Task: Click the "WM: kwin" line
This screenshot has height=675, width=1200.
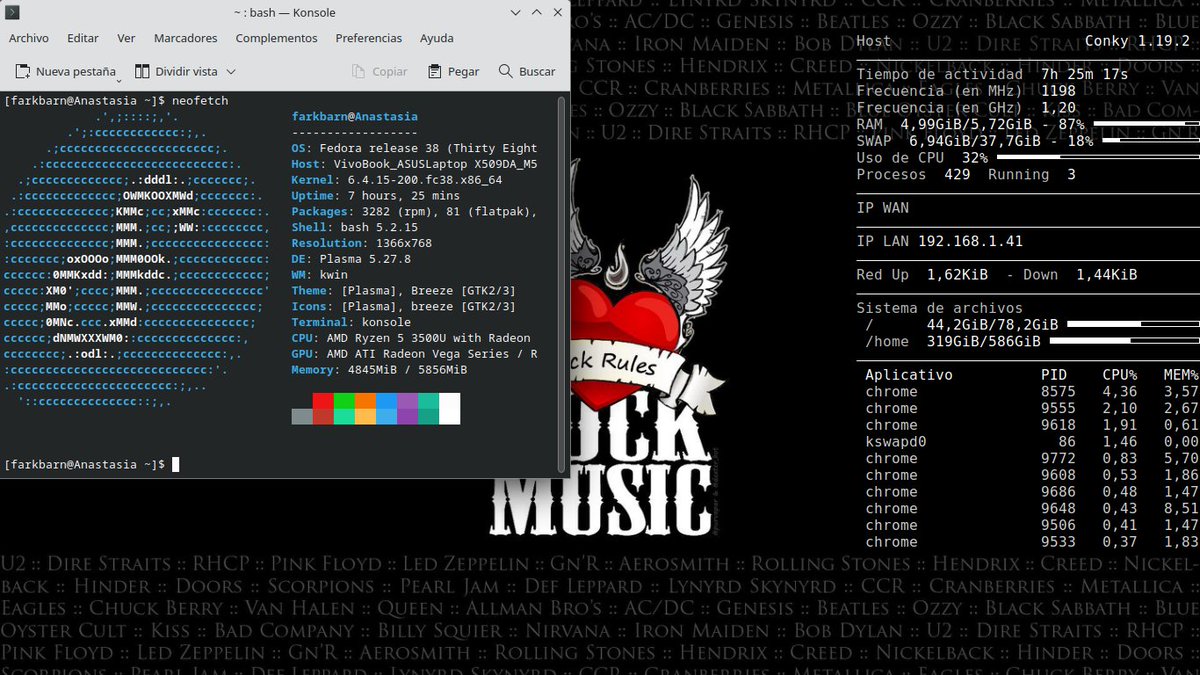Action: click(x=320, y=275)
